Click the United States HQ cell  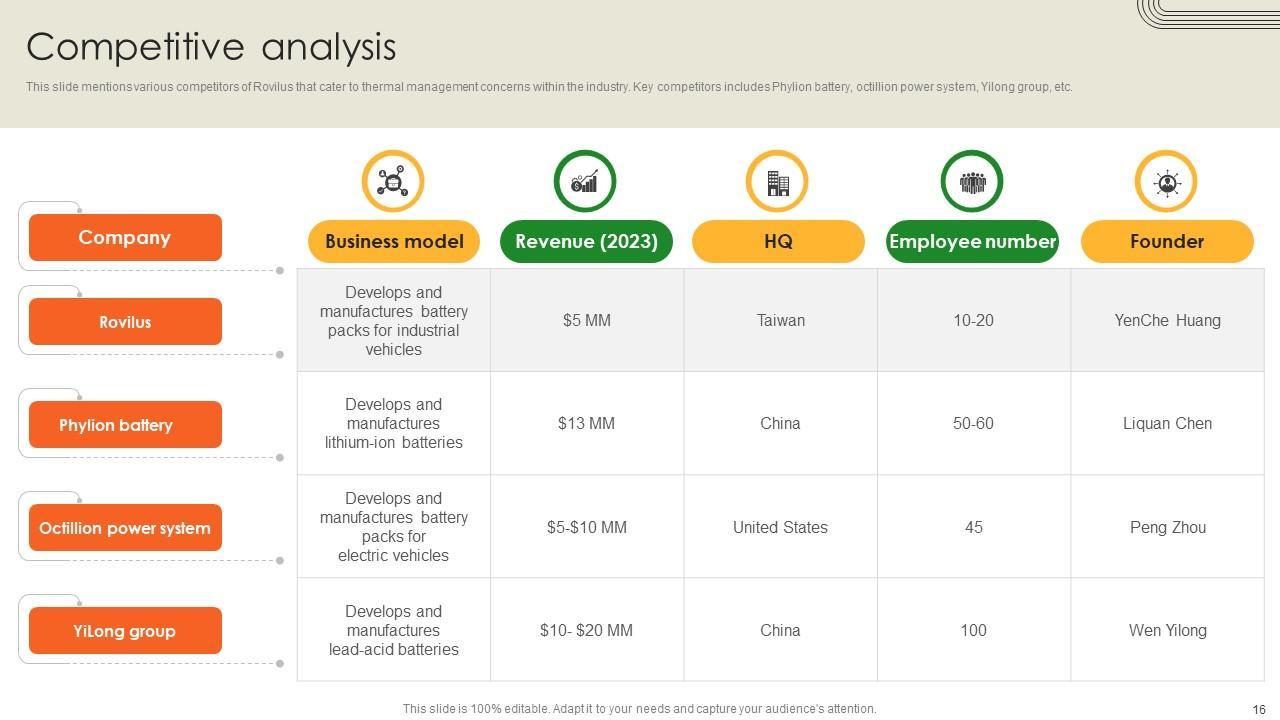point(780,528)
